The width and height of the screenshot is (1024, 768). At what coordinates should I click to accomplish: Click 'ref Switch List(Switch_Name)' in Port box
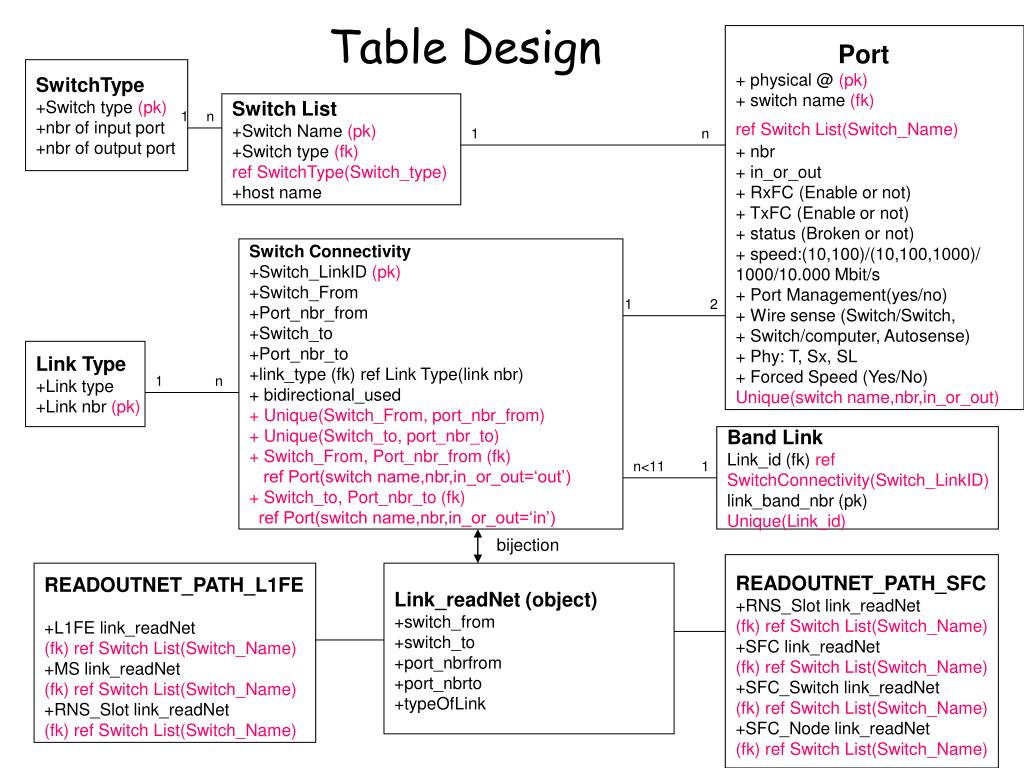[846, 129]
